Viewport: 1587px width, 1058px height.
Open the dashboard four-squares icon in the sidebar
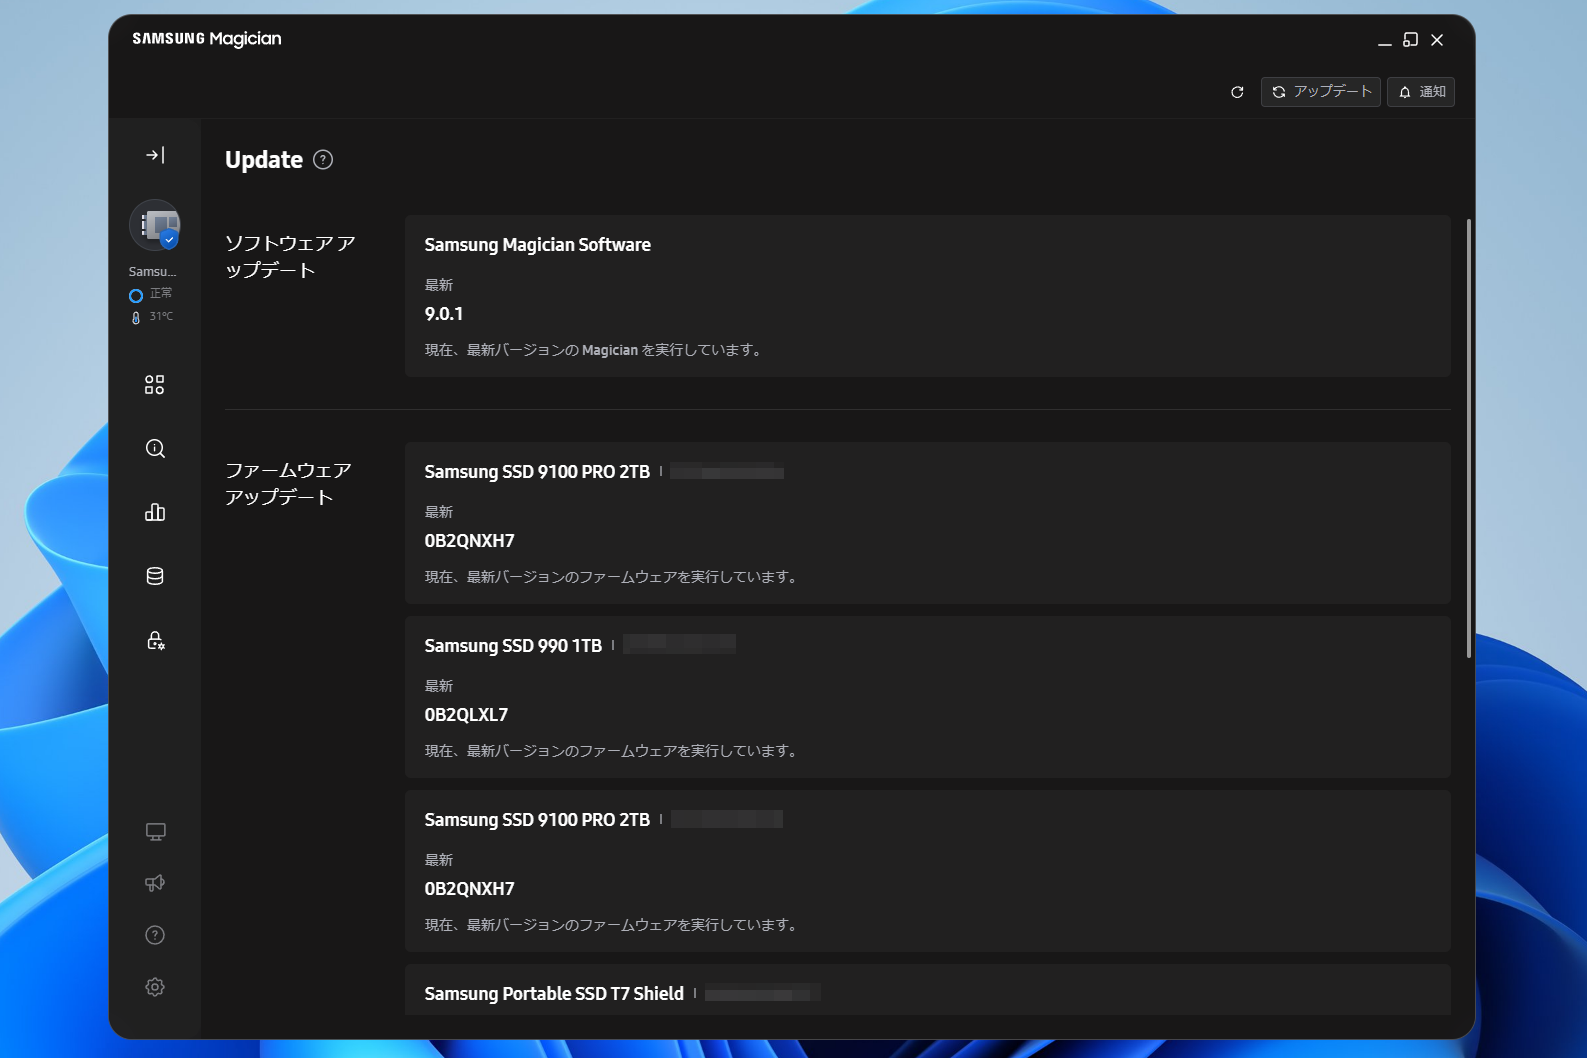click(155, 385)
